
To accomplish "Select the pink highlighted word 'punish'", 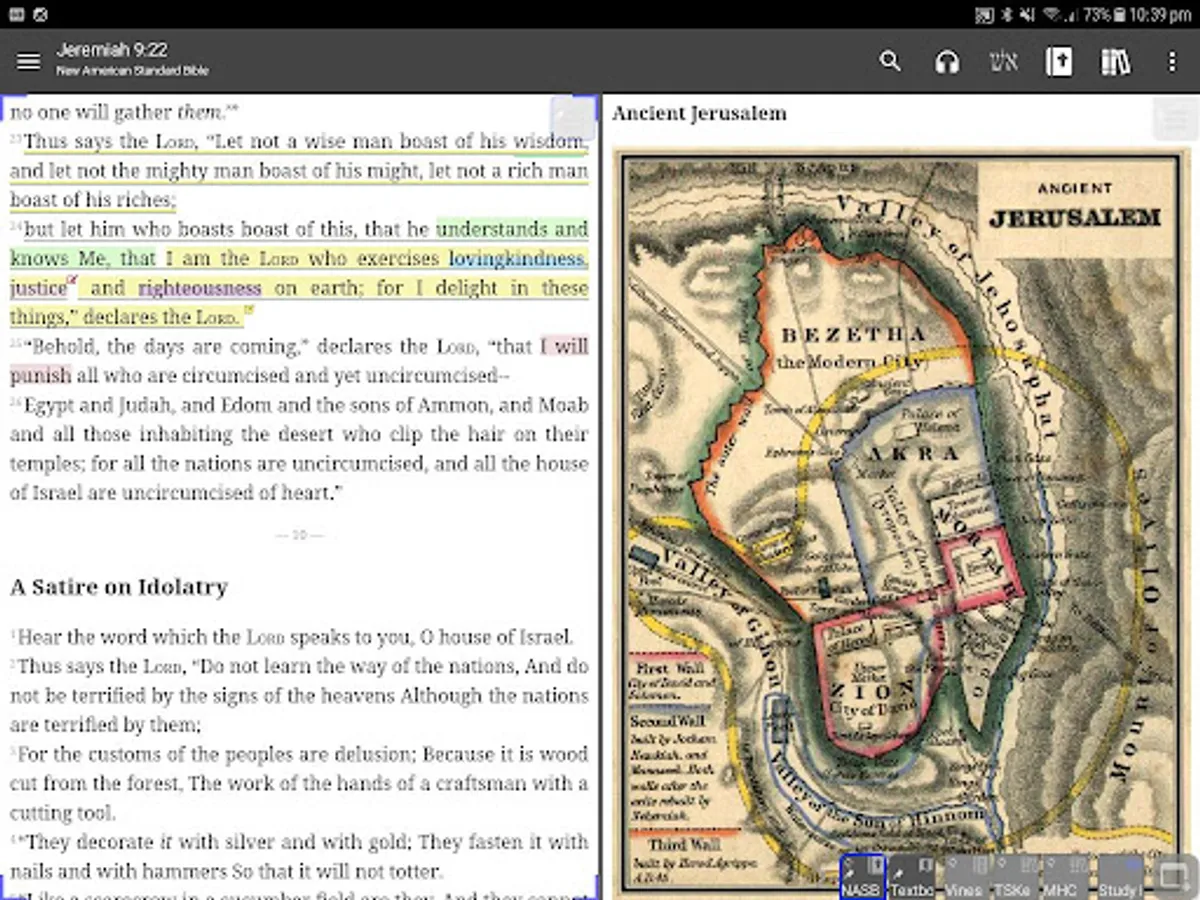I will (x=40, y=376).
